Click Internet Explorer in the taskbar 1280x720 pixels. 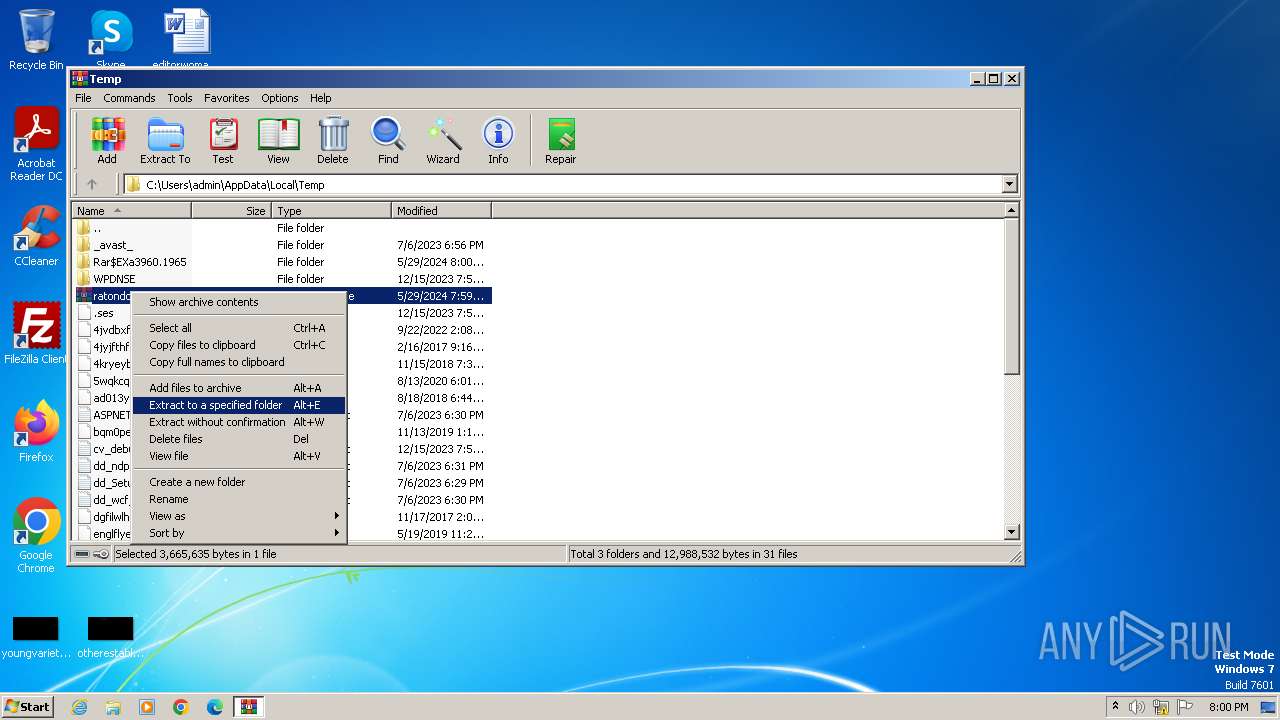(79, 707)
